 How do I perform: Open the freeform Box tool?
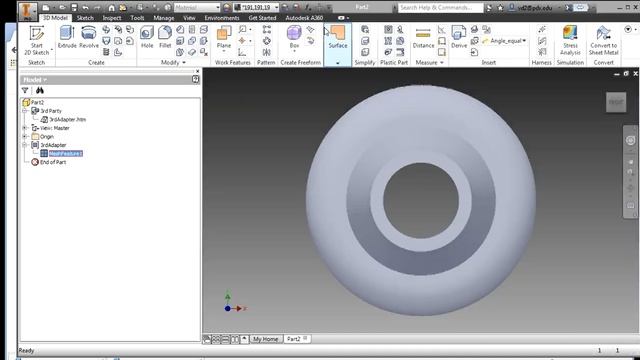[294, 38]
